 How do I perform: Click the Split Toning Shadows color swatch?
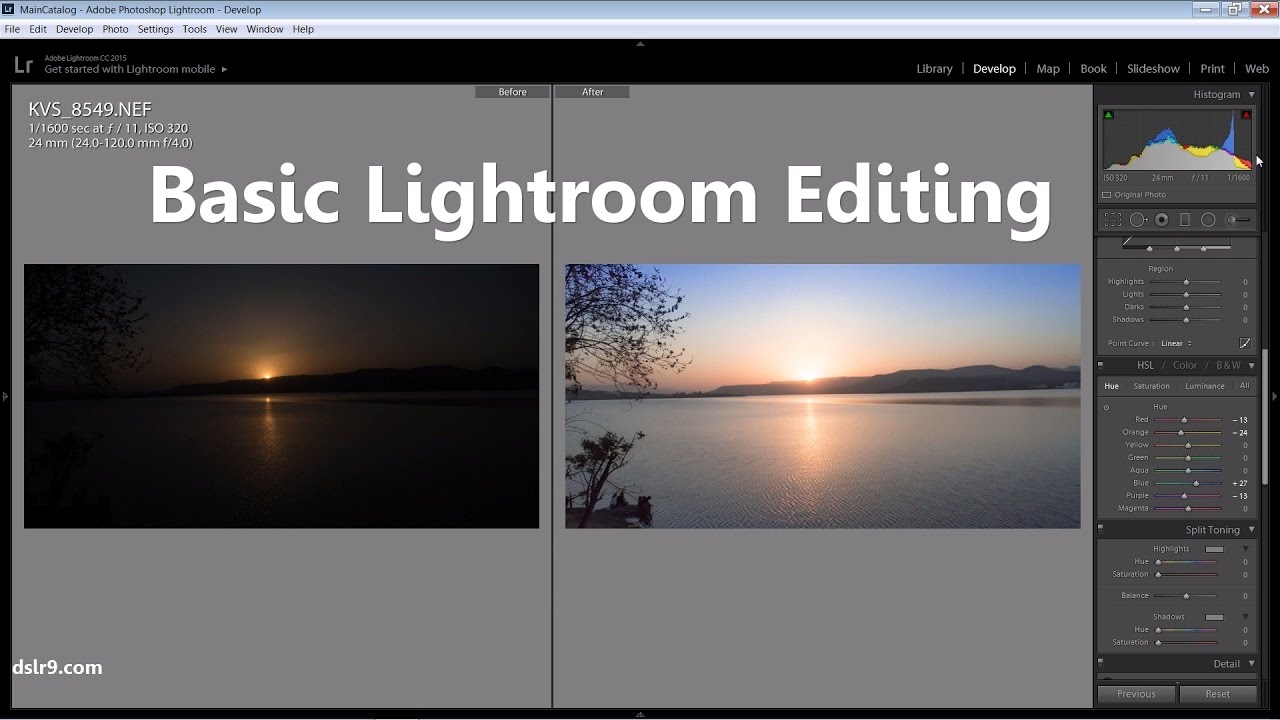pos(1214,617)
